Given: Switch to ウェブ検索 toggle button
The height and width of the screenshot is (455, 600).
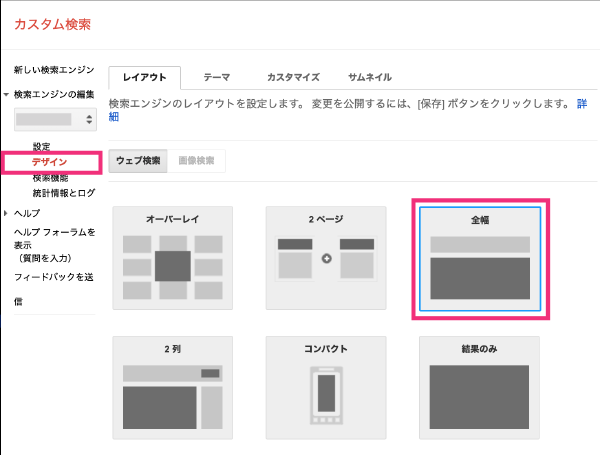Looking at the screenshot, I should click(137, 161).
